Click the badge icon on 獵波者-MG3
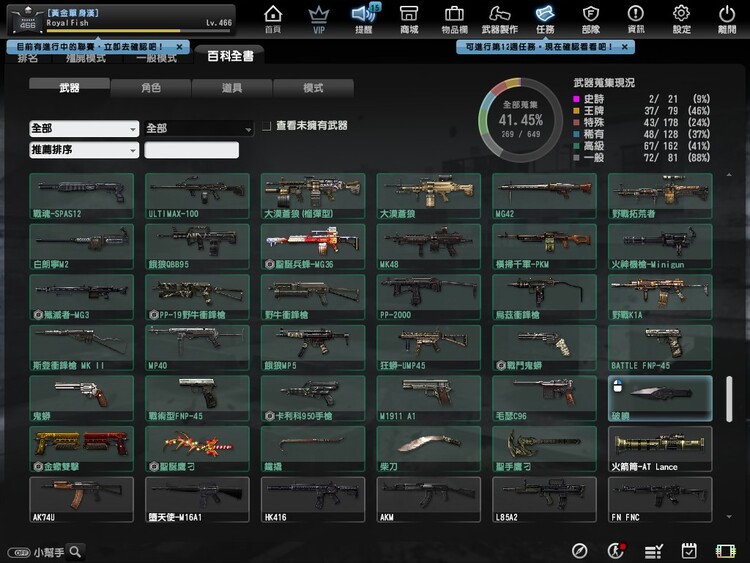Screen dimensions: 750x563 (x=38, y=315)
